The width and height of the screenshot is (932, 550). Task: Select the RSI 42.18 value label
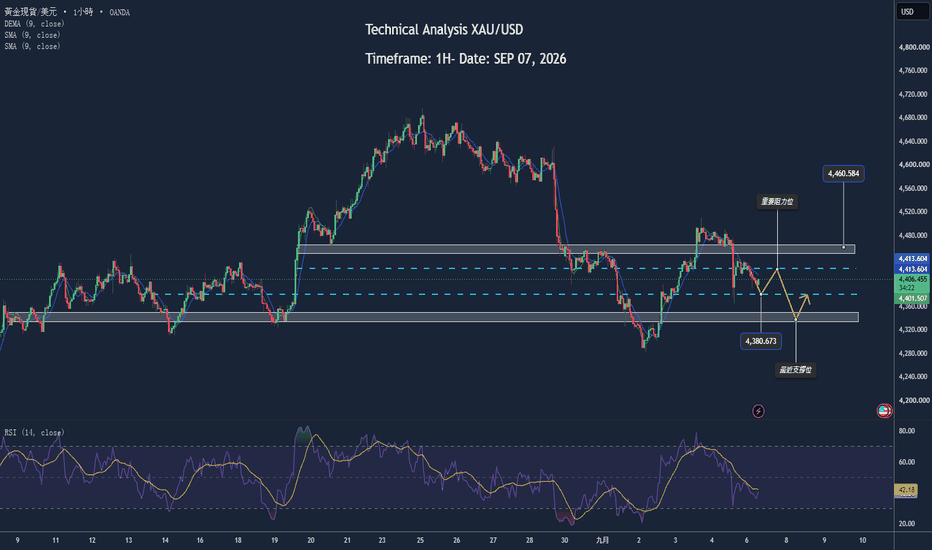(x=906, y=490)
